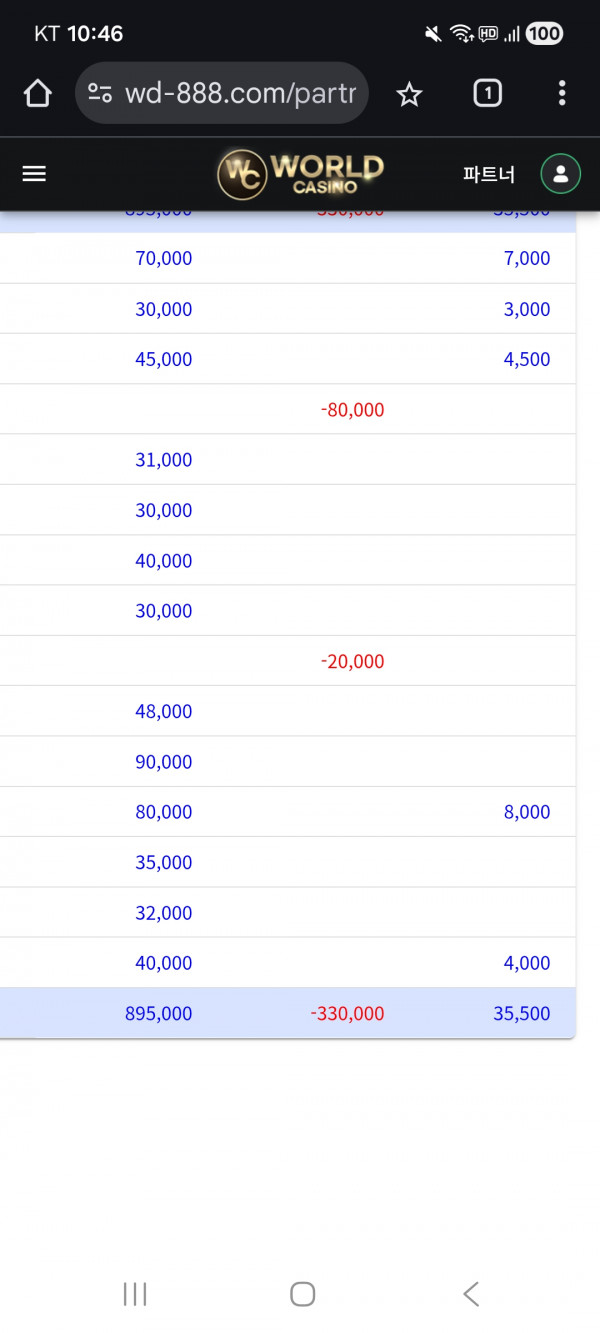Open the browser home page icon
Viewport: 600px width, 1333px height.
click(x=37, y=94)
